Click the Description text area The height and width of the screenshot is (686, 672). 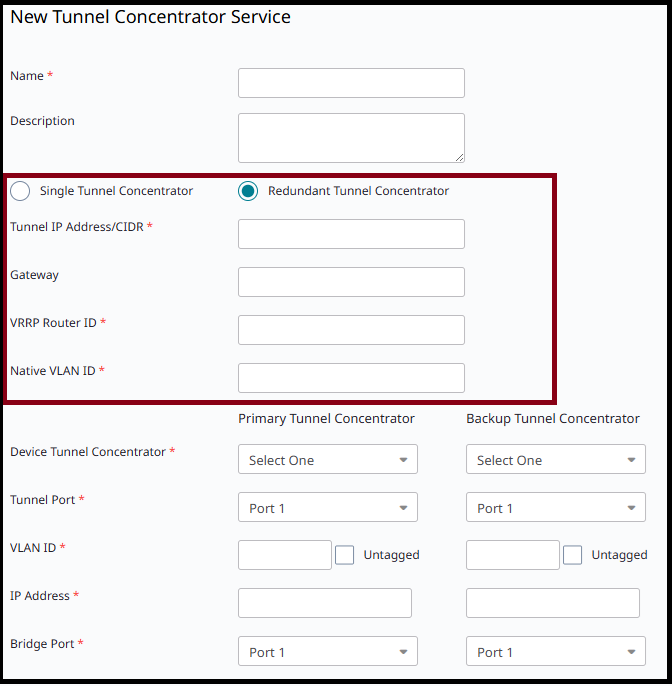tap(351, 137)
